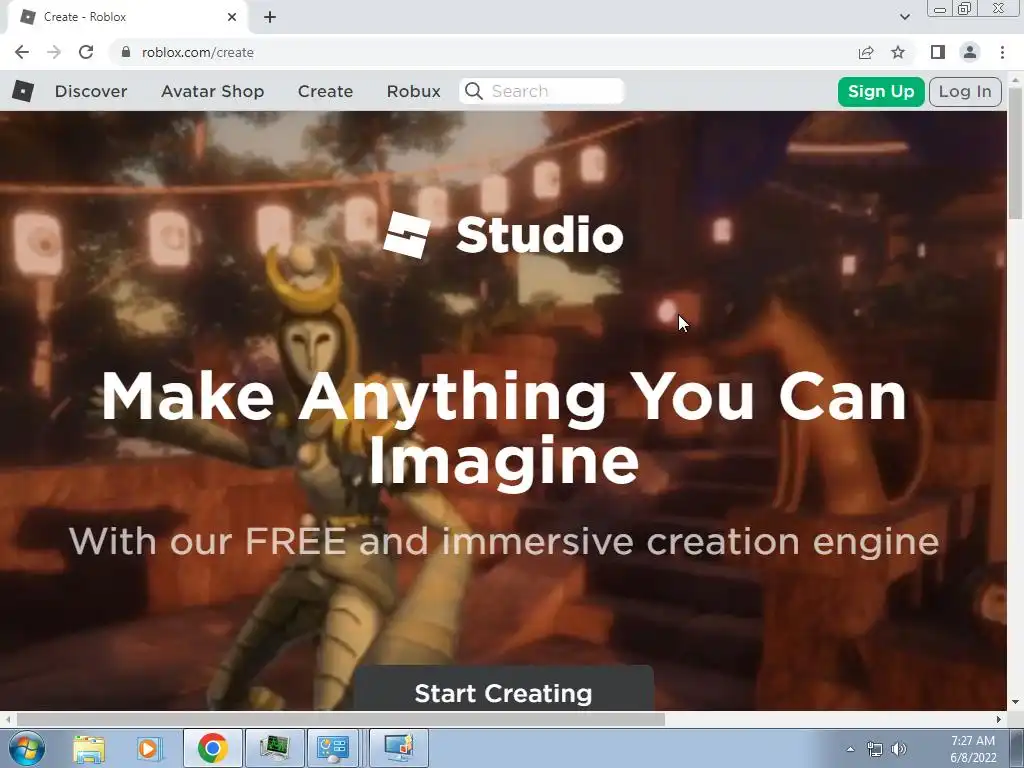Click the scroll-left arrow of horizontal scrollbar
The image size is (1024, 768).
click(8, 719)
